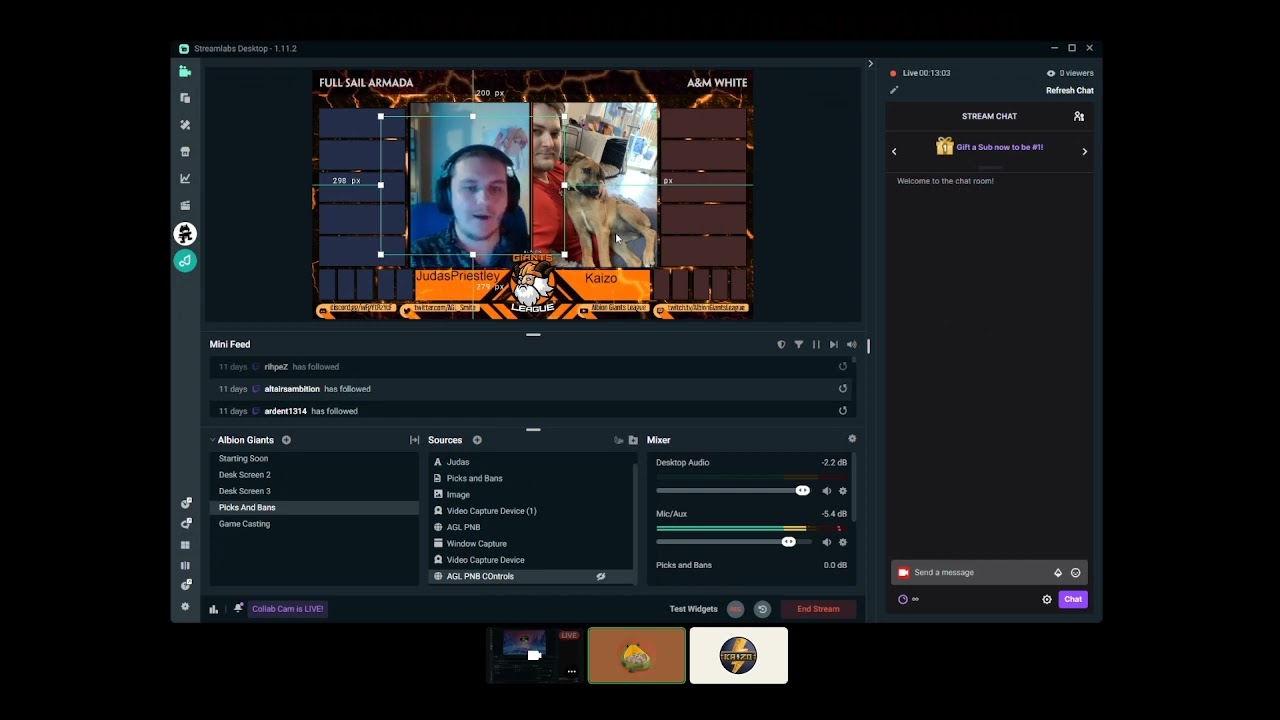Open the analytics line-chart sidebar icon
Screen dimensions: 1280x720
click(185, 179)
